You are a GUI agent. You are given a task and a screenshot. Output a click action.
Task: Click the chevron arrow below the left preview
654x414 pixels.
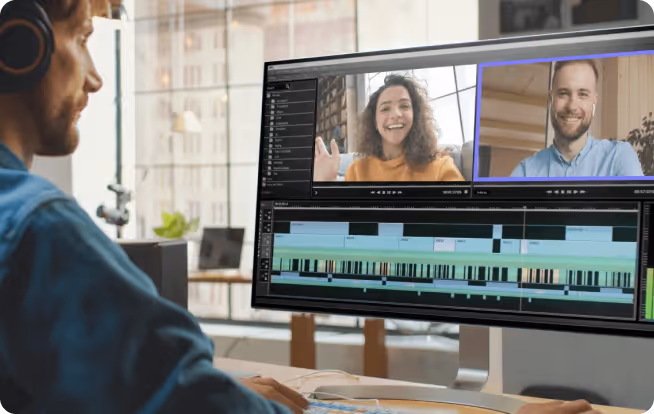click(316, 193)
